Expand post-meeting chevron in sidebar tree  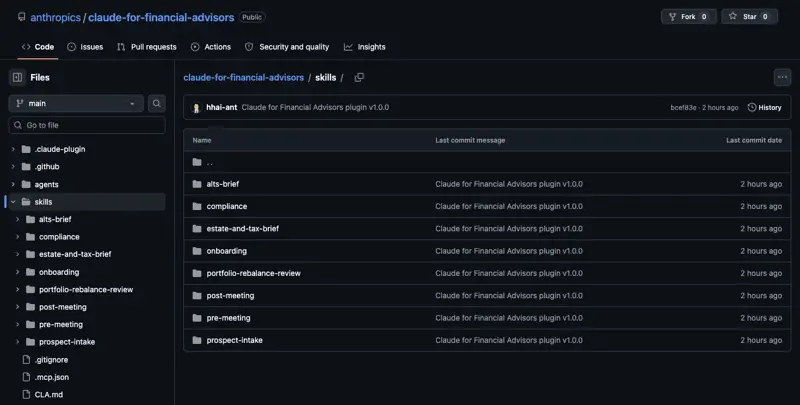tap(17, 307)
